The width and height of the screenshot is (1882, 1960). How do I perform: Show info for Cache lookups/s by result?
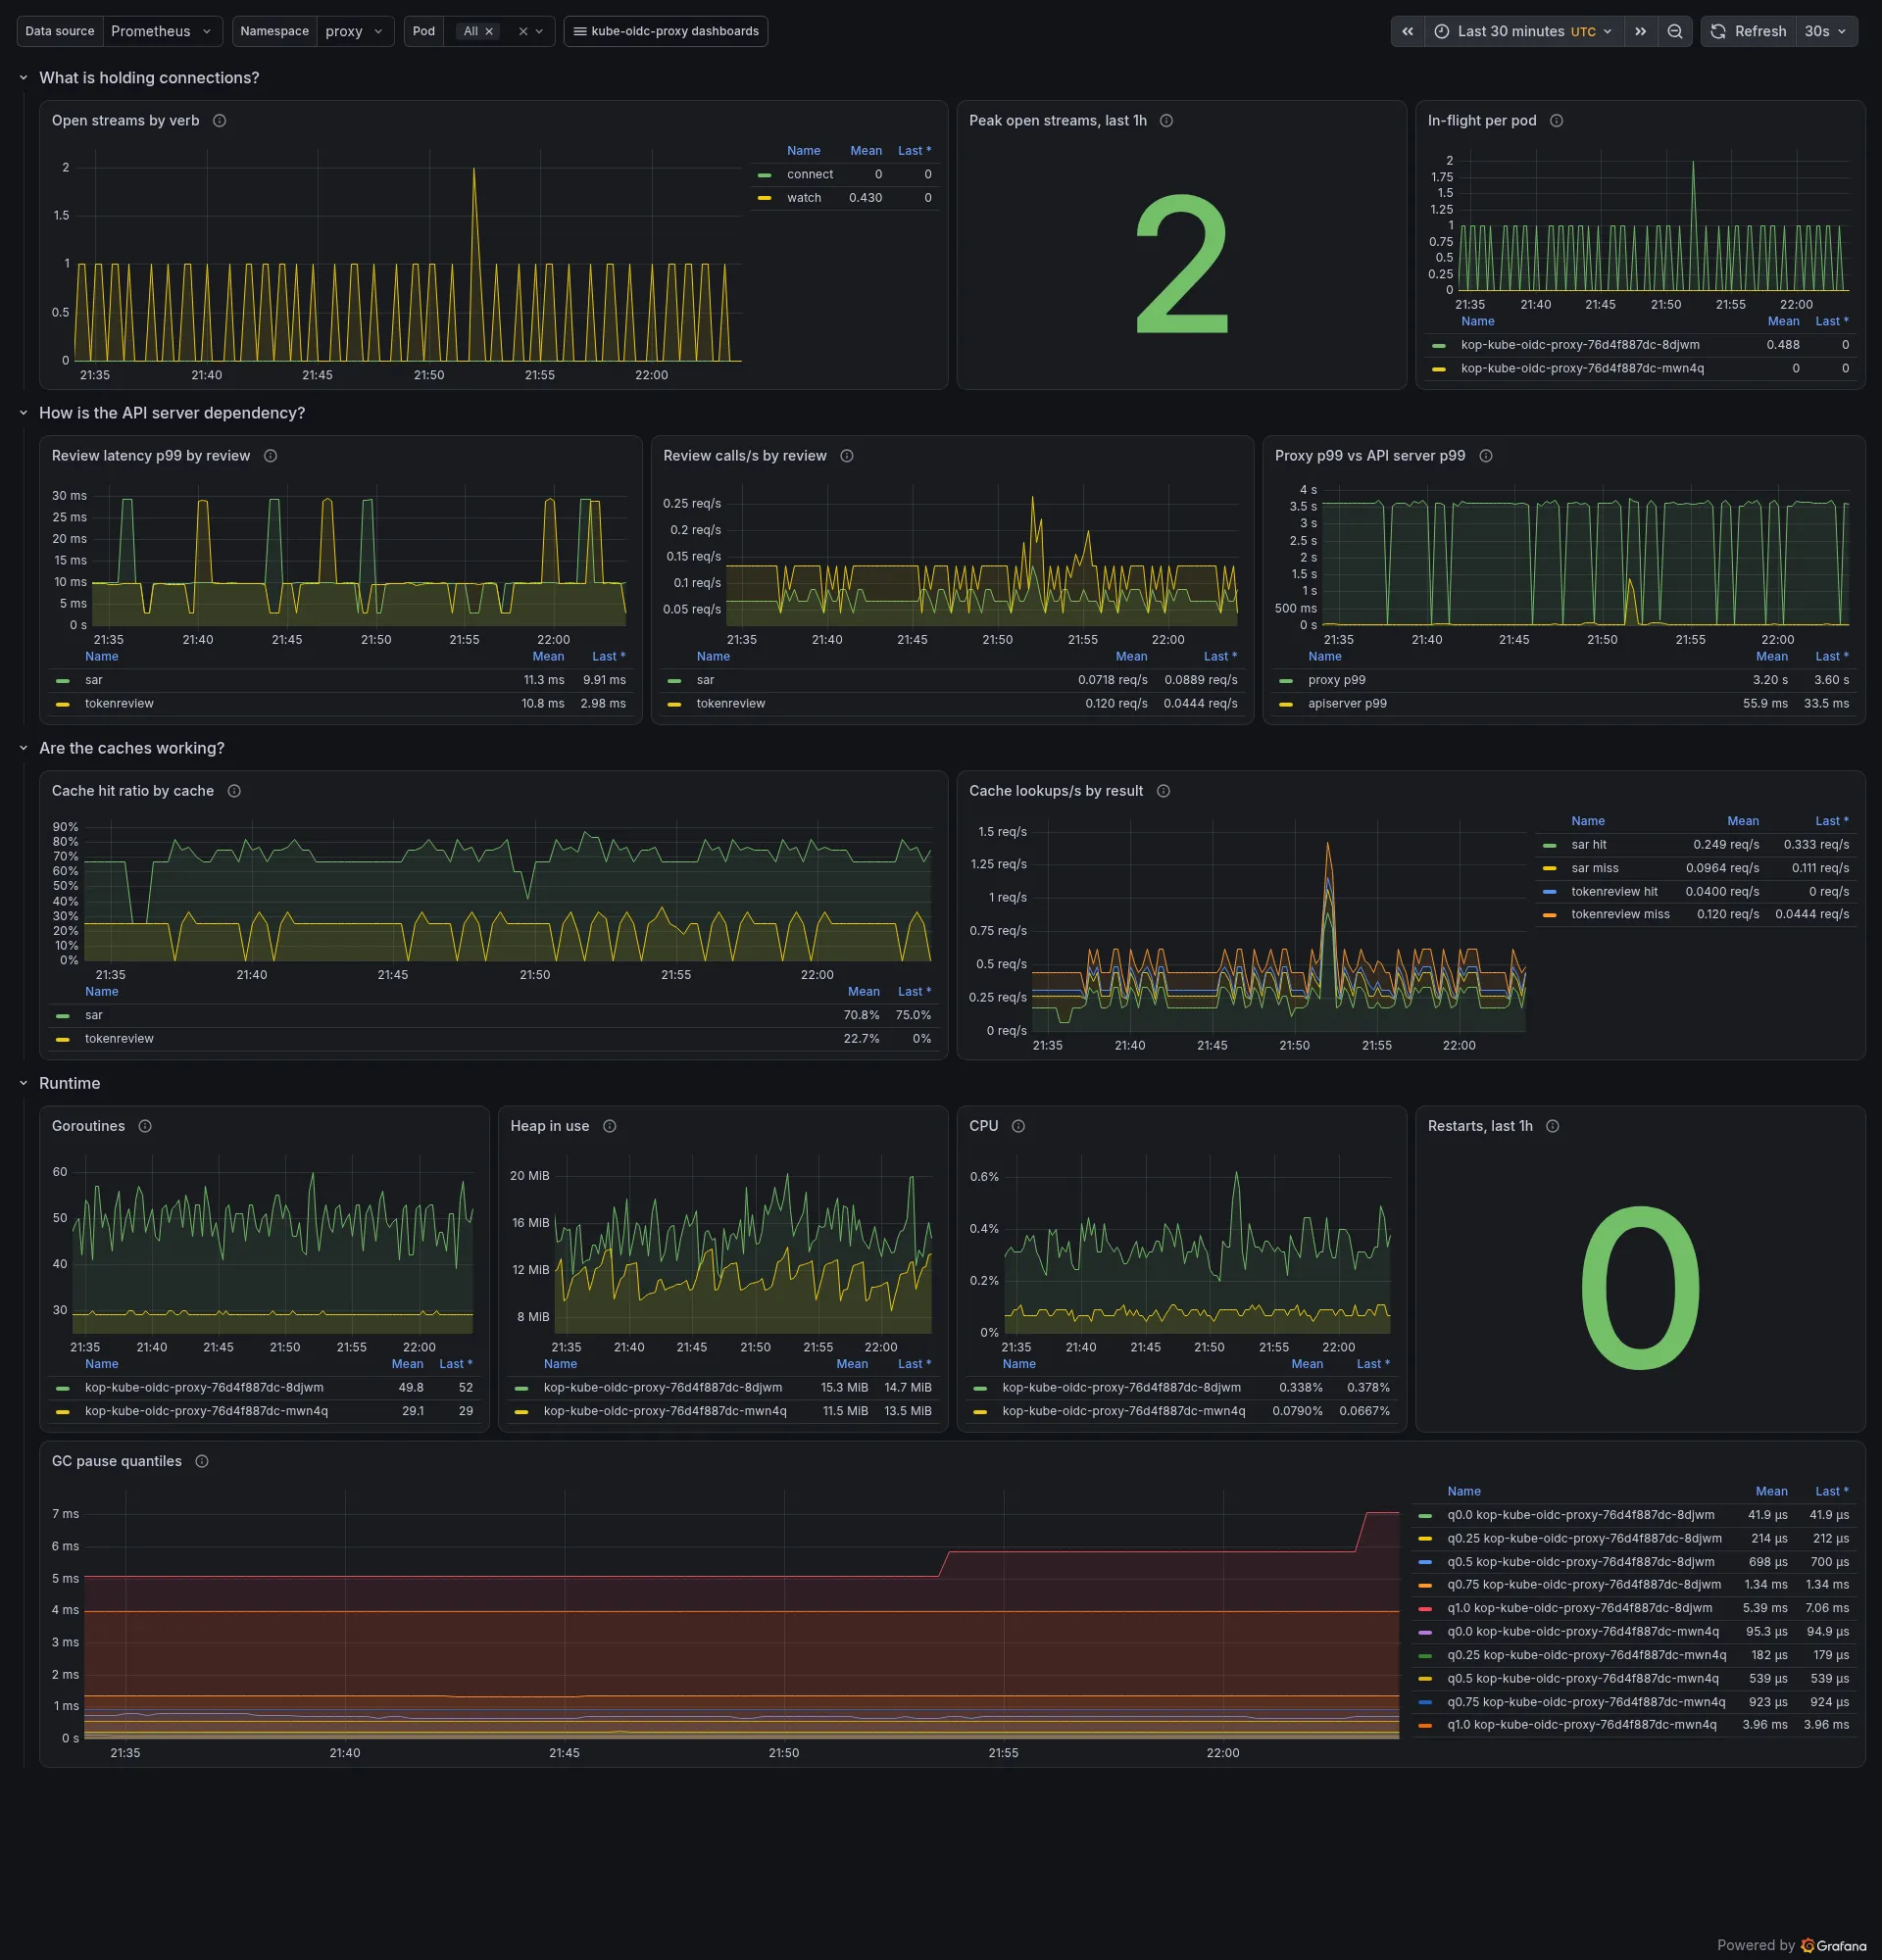coord(1163,791)
